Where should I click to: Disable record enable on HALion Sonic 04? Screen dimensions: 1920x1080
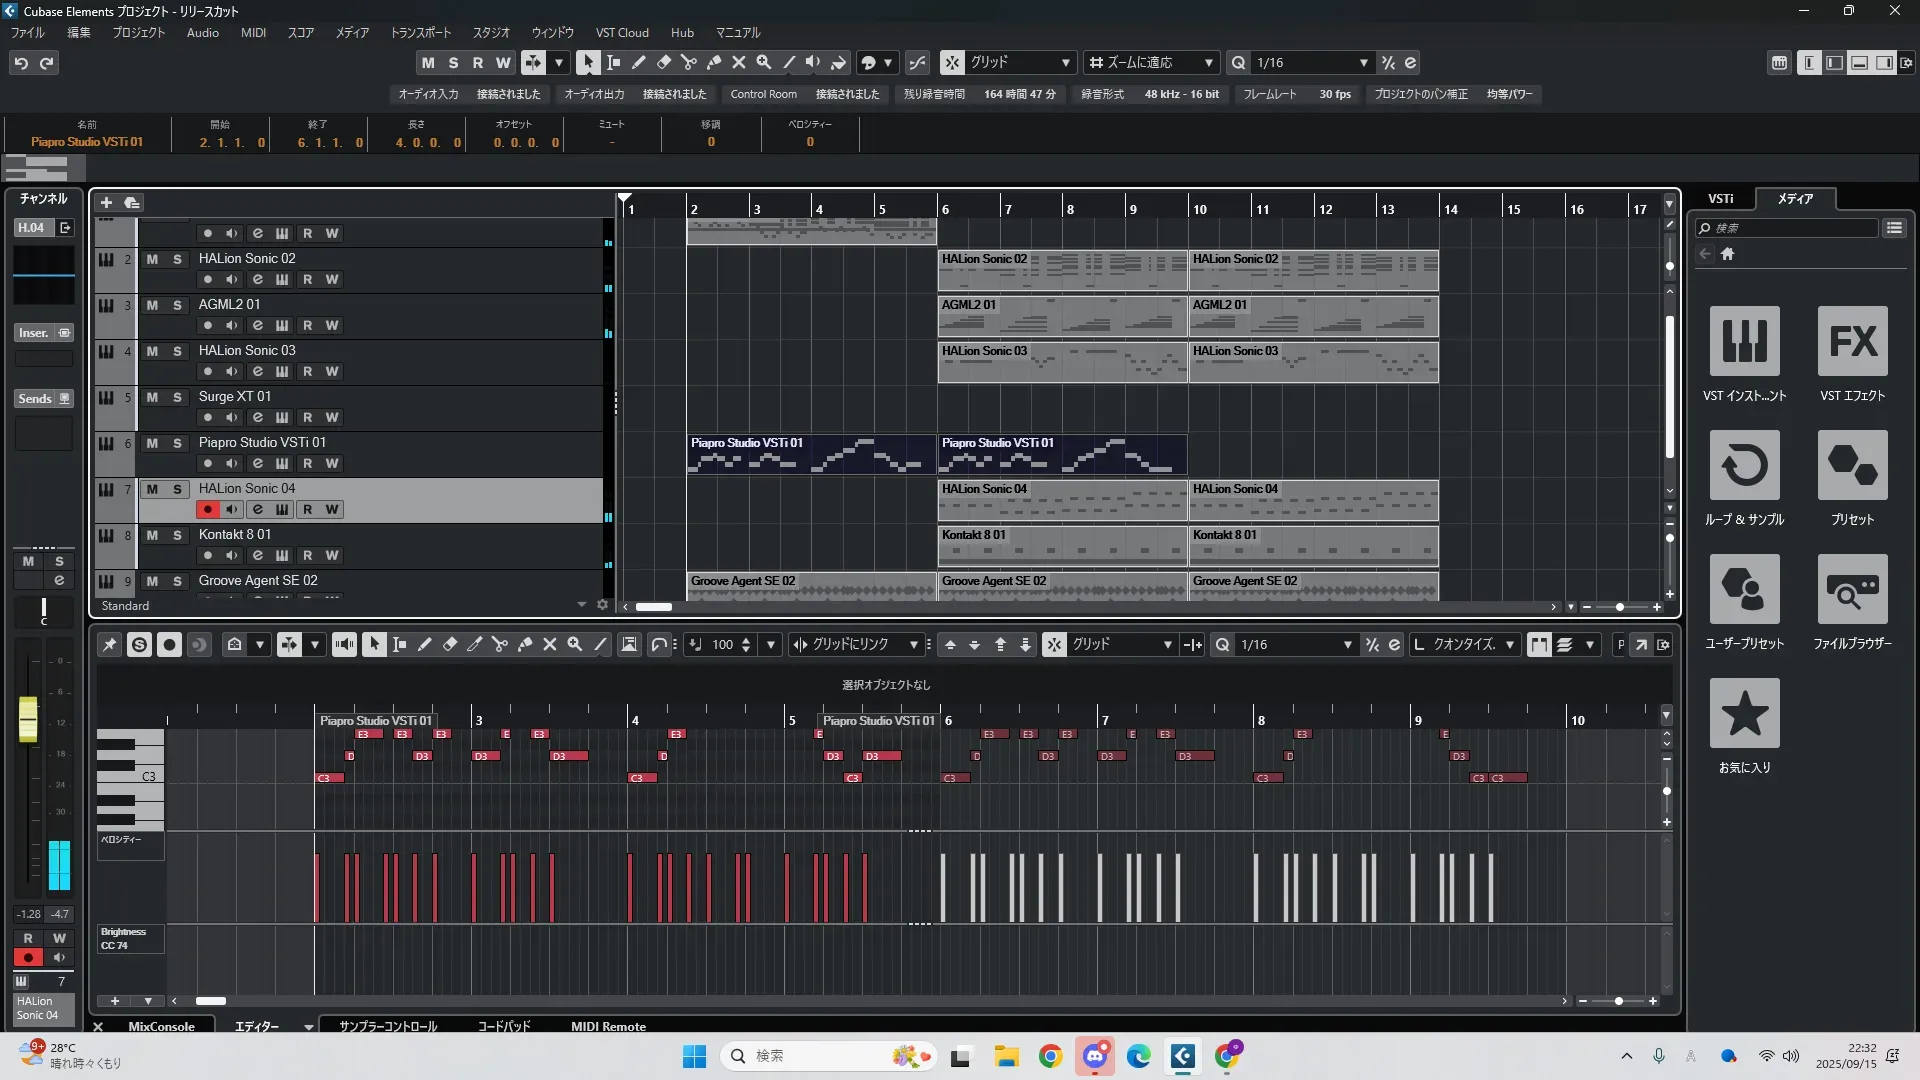(207, 509)
